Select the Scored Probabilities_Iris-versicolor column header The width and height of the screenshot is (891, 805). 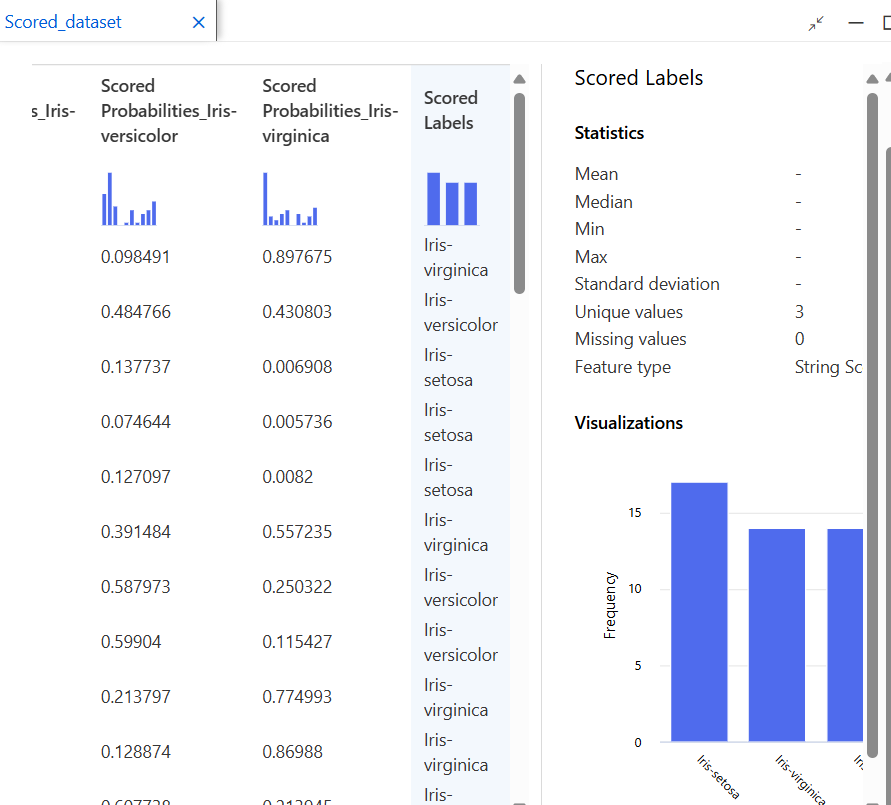click(169, 111)
